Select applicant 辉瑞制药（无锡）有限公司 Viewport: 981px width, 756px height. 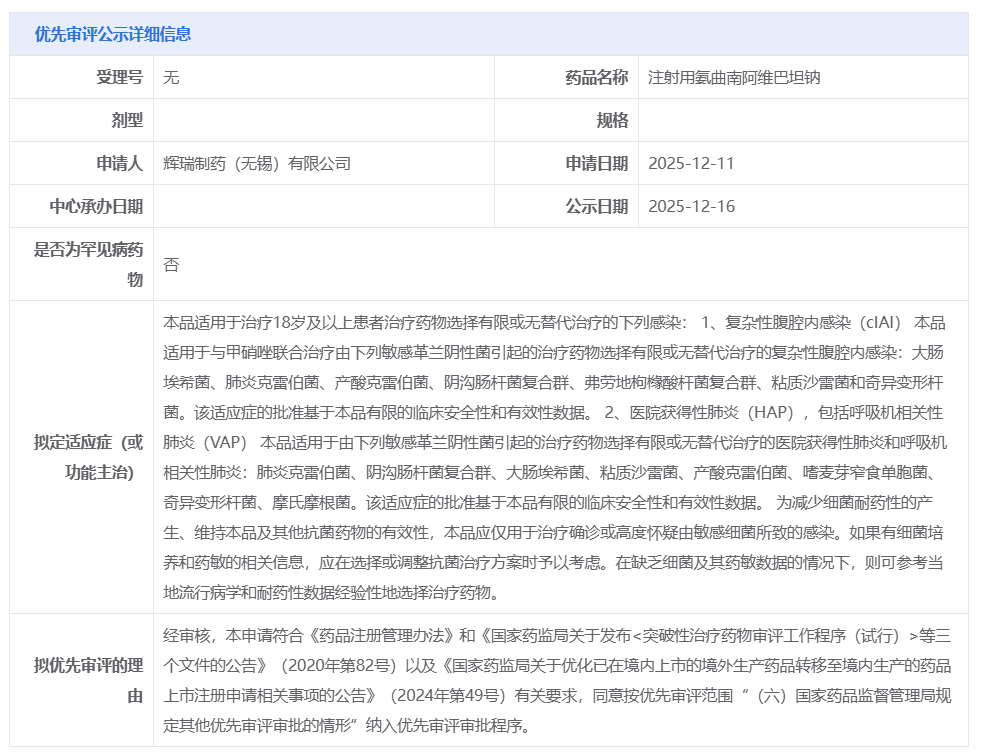257,163
